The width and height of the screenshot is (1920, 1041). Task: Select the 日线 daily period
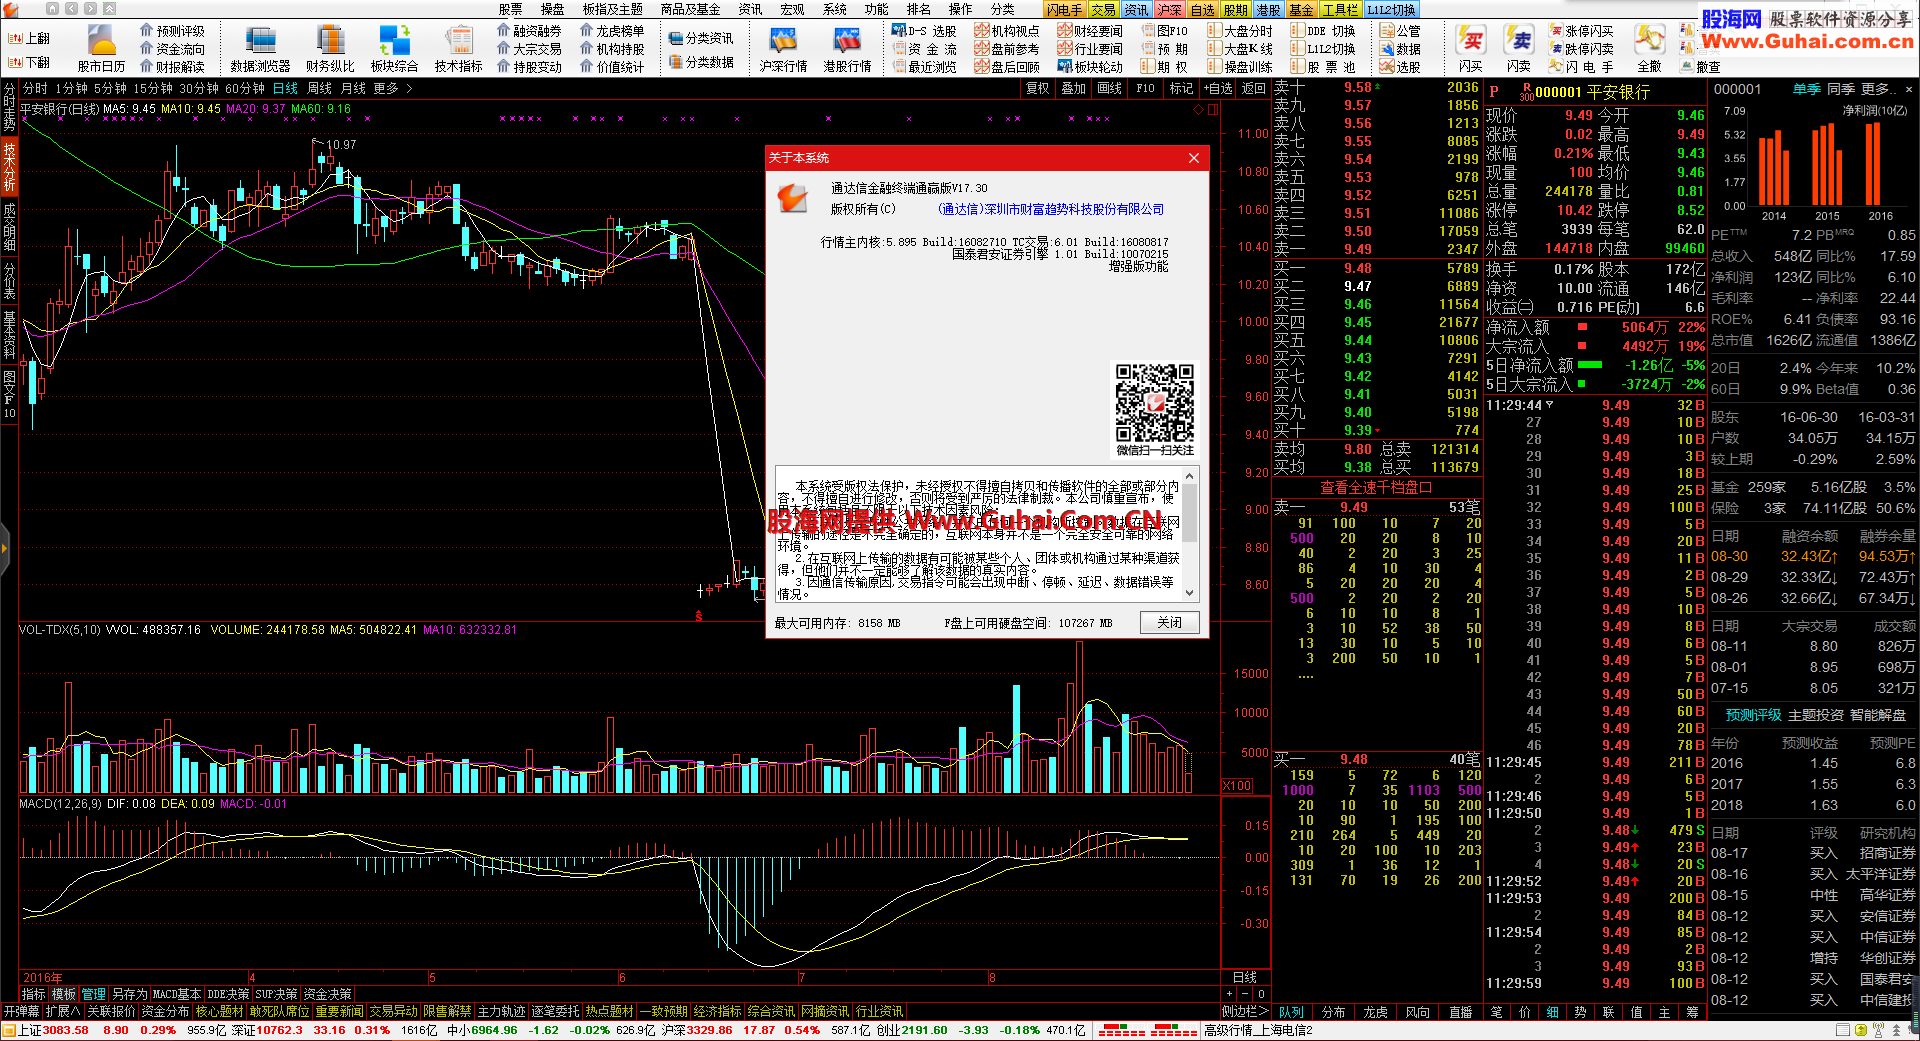coord(285,88)
